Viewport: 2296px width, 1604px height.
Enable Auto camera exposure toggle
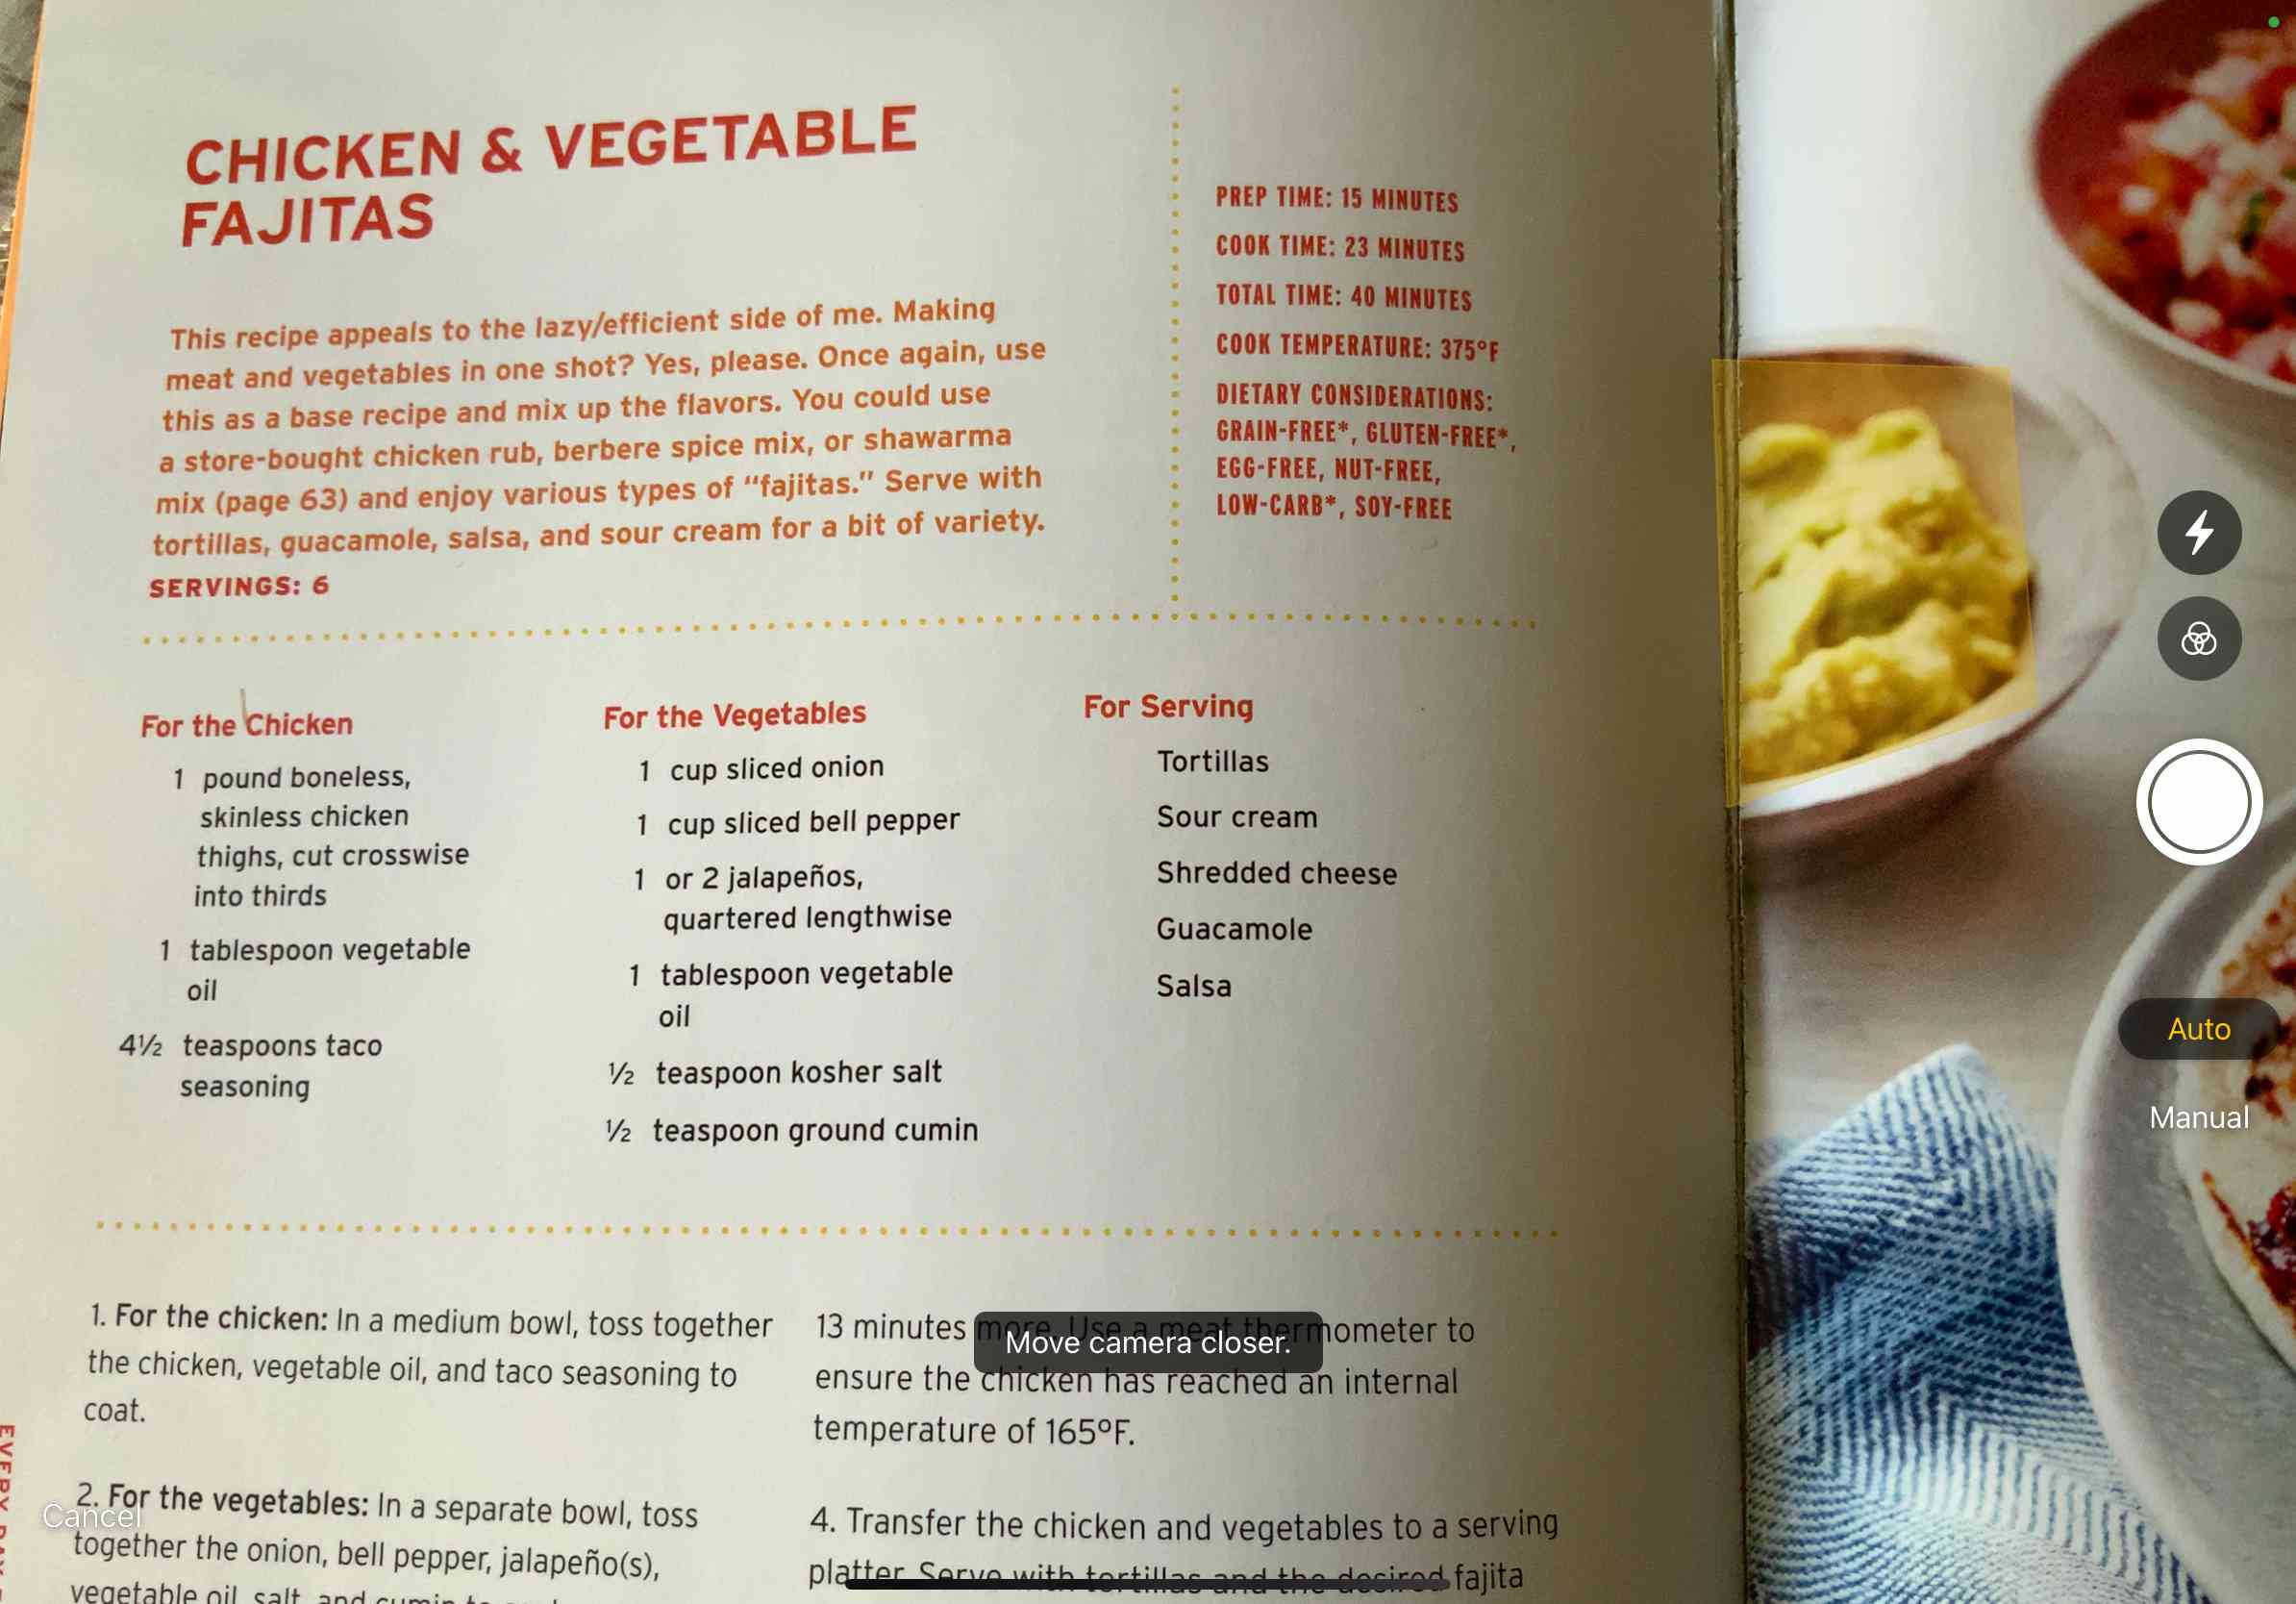(2195, 1028)
